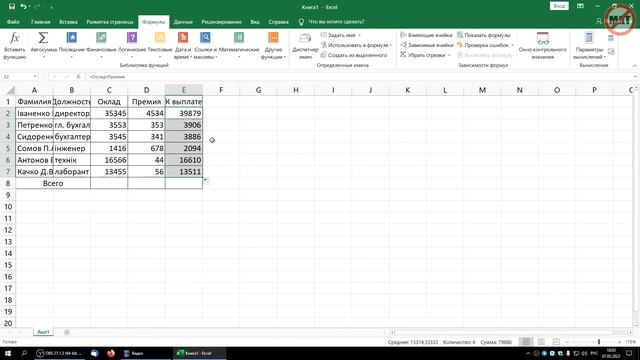Image resolution: width=640 pixels, height=360 pixels.
Task: Toggle Показать формулы show formulas
Action: pyautogui.click(x=483, y=35)
